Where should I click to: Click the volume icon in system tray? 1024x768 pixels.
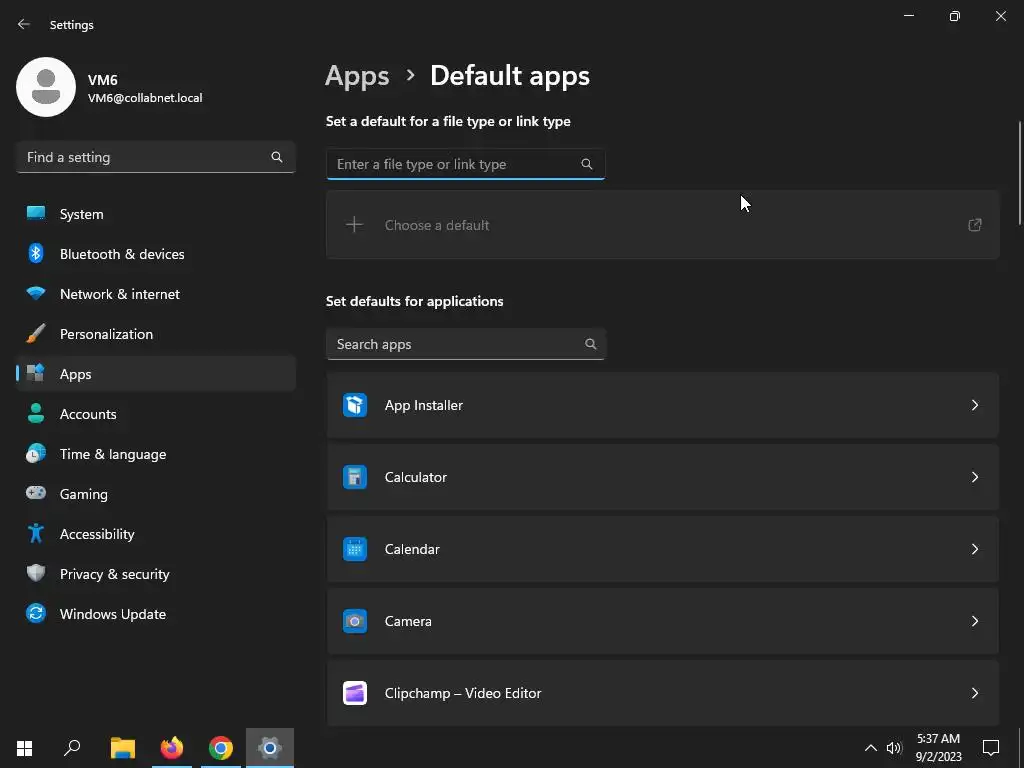tap(894, 748)
